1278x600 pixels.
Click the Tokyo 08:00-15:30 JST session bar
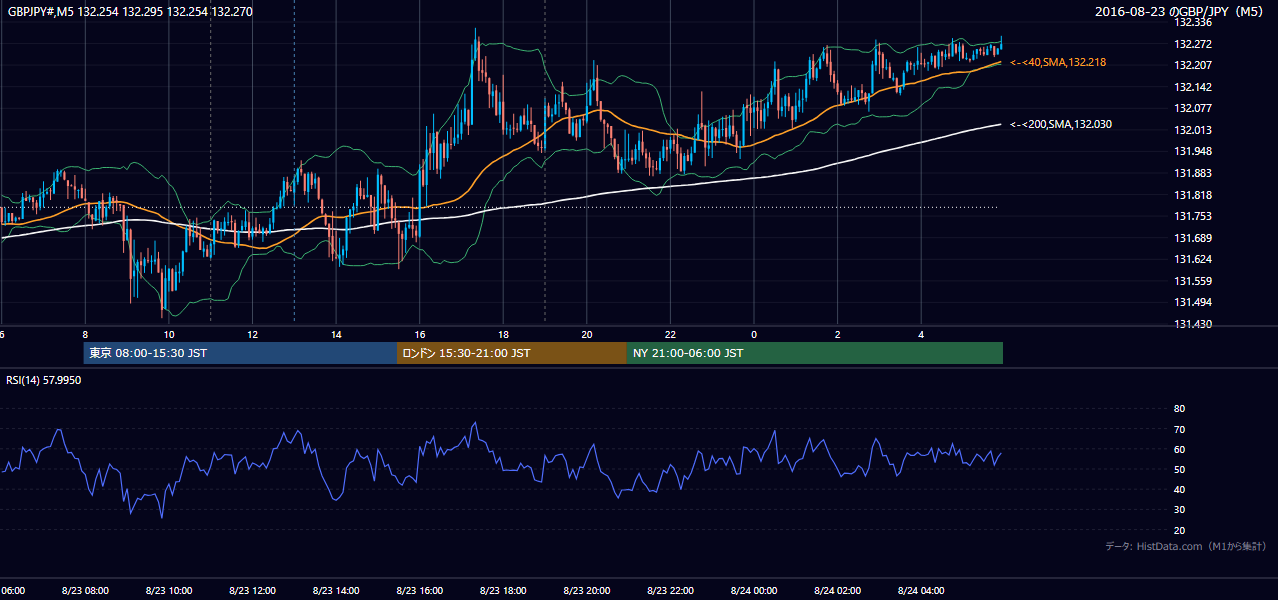[240, 353]
